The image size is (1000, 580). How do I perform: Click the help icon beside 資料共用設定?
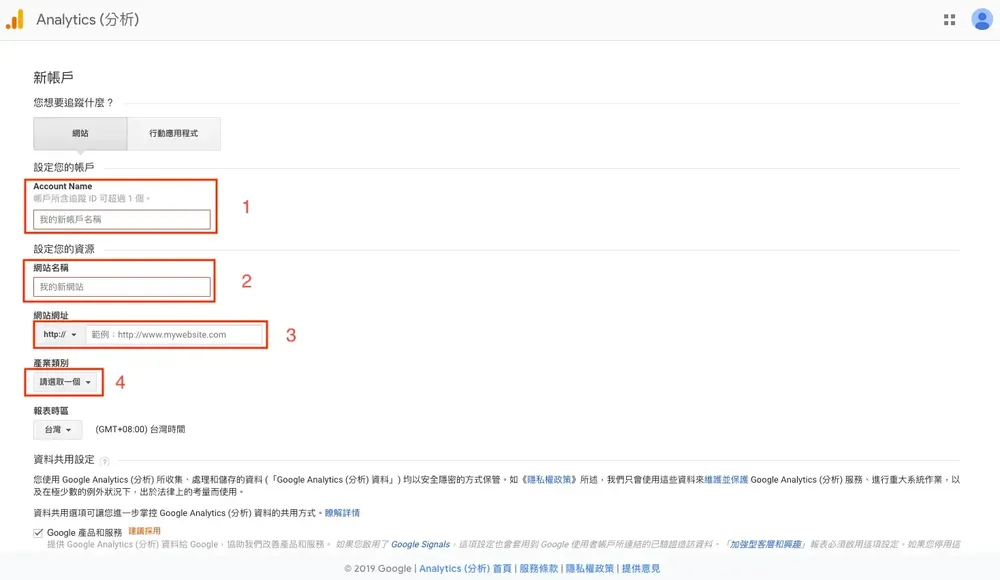pos(105,461)
